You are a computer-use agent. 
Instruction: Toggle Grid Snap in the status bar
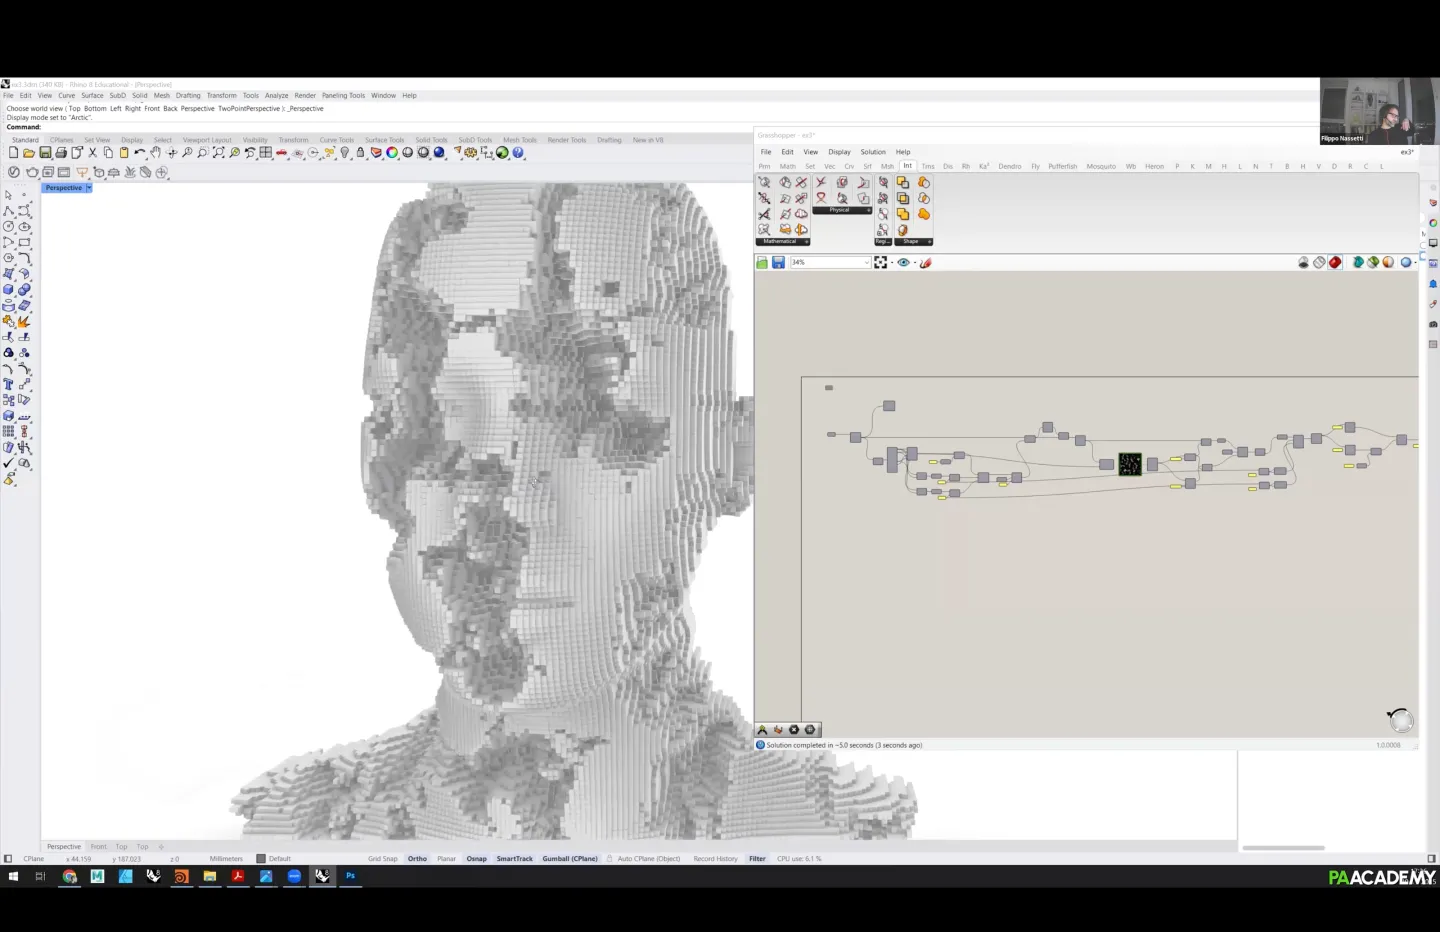pyautogui.click(x=382, y=859)
